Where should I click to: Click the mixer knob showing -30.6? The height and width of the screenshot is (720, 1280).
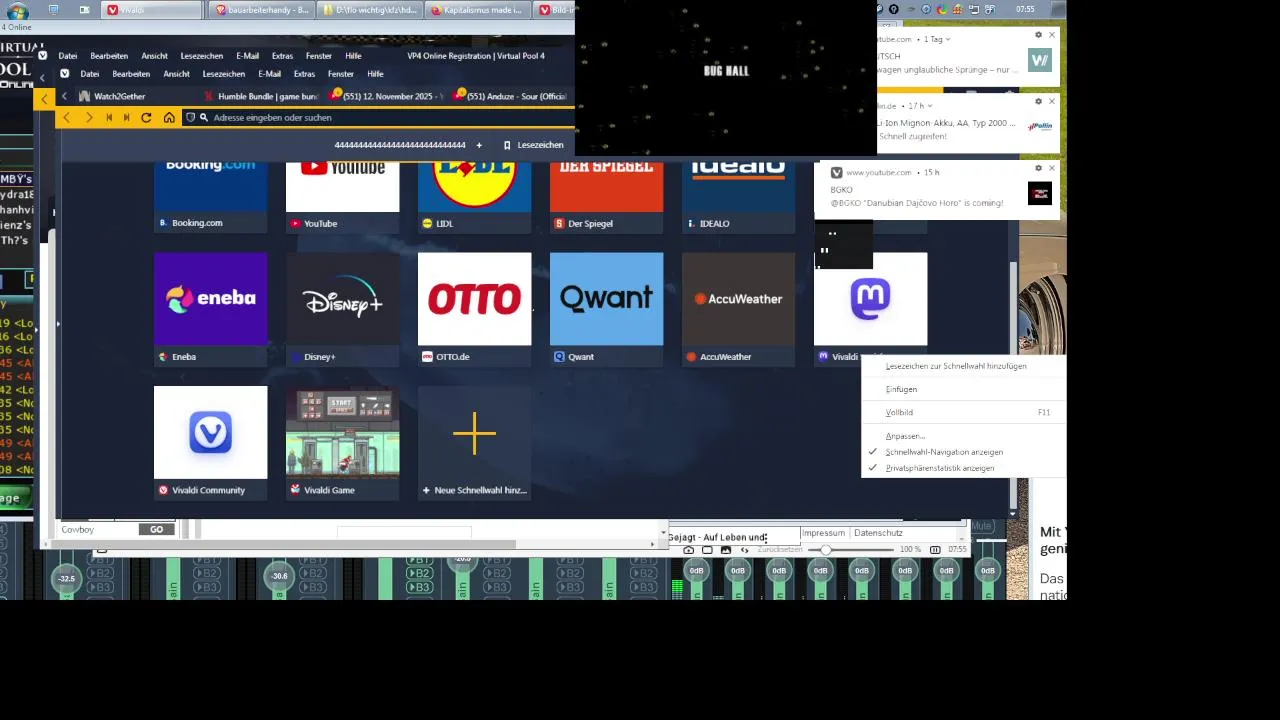(x=279, y=576)
